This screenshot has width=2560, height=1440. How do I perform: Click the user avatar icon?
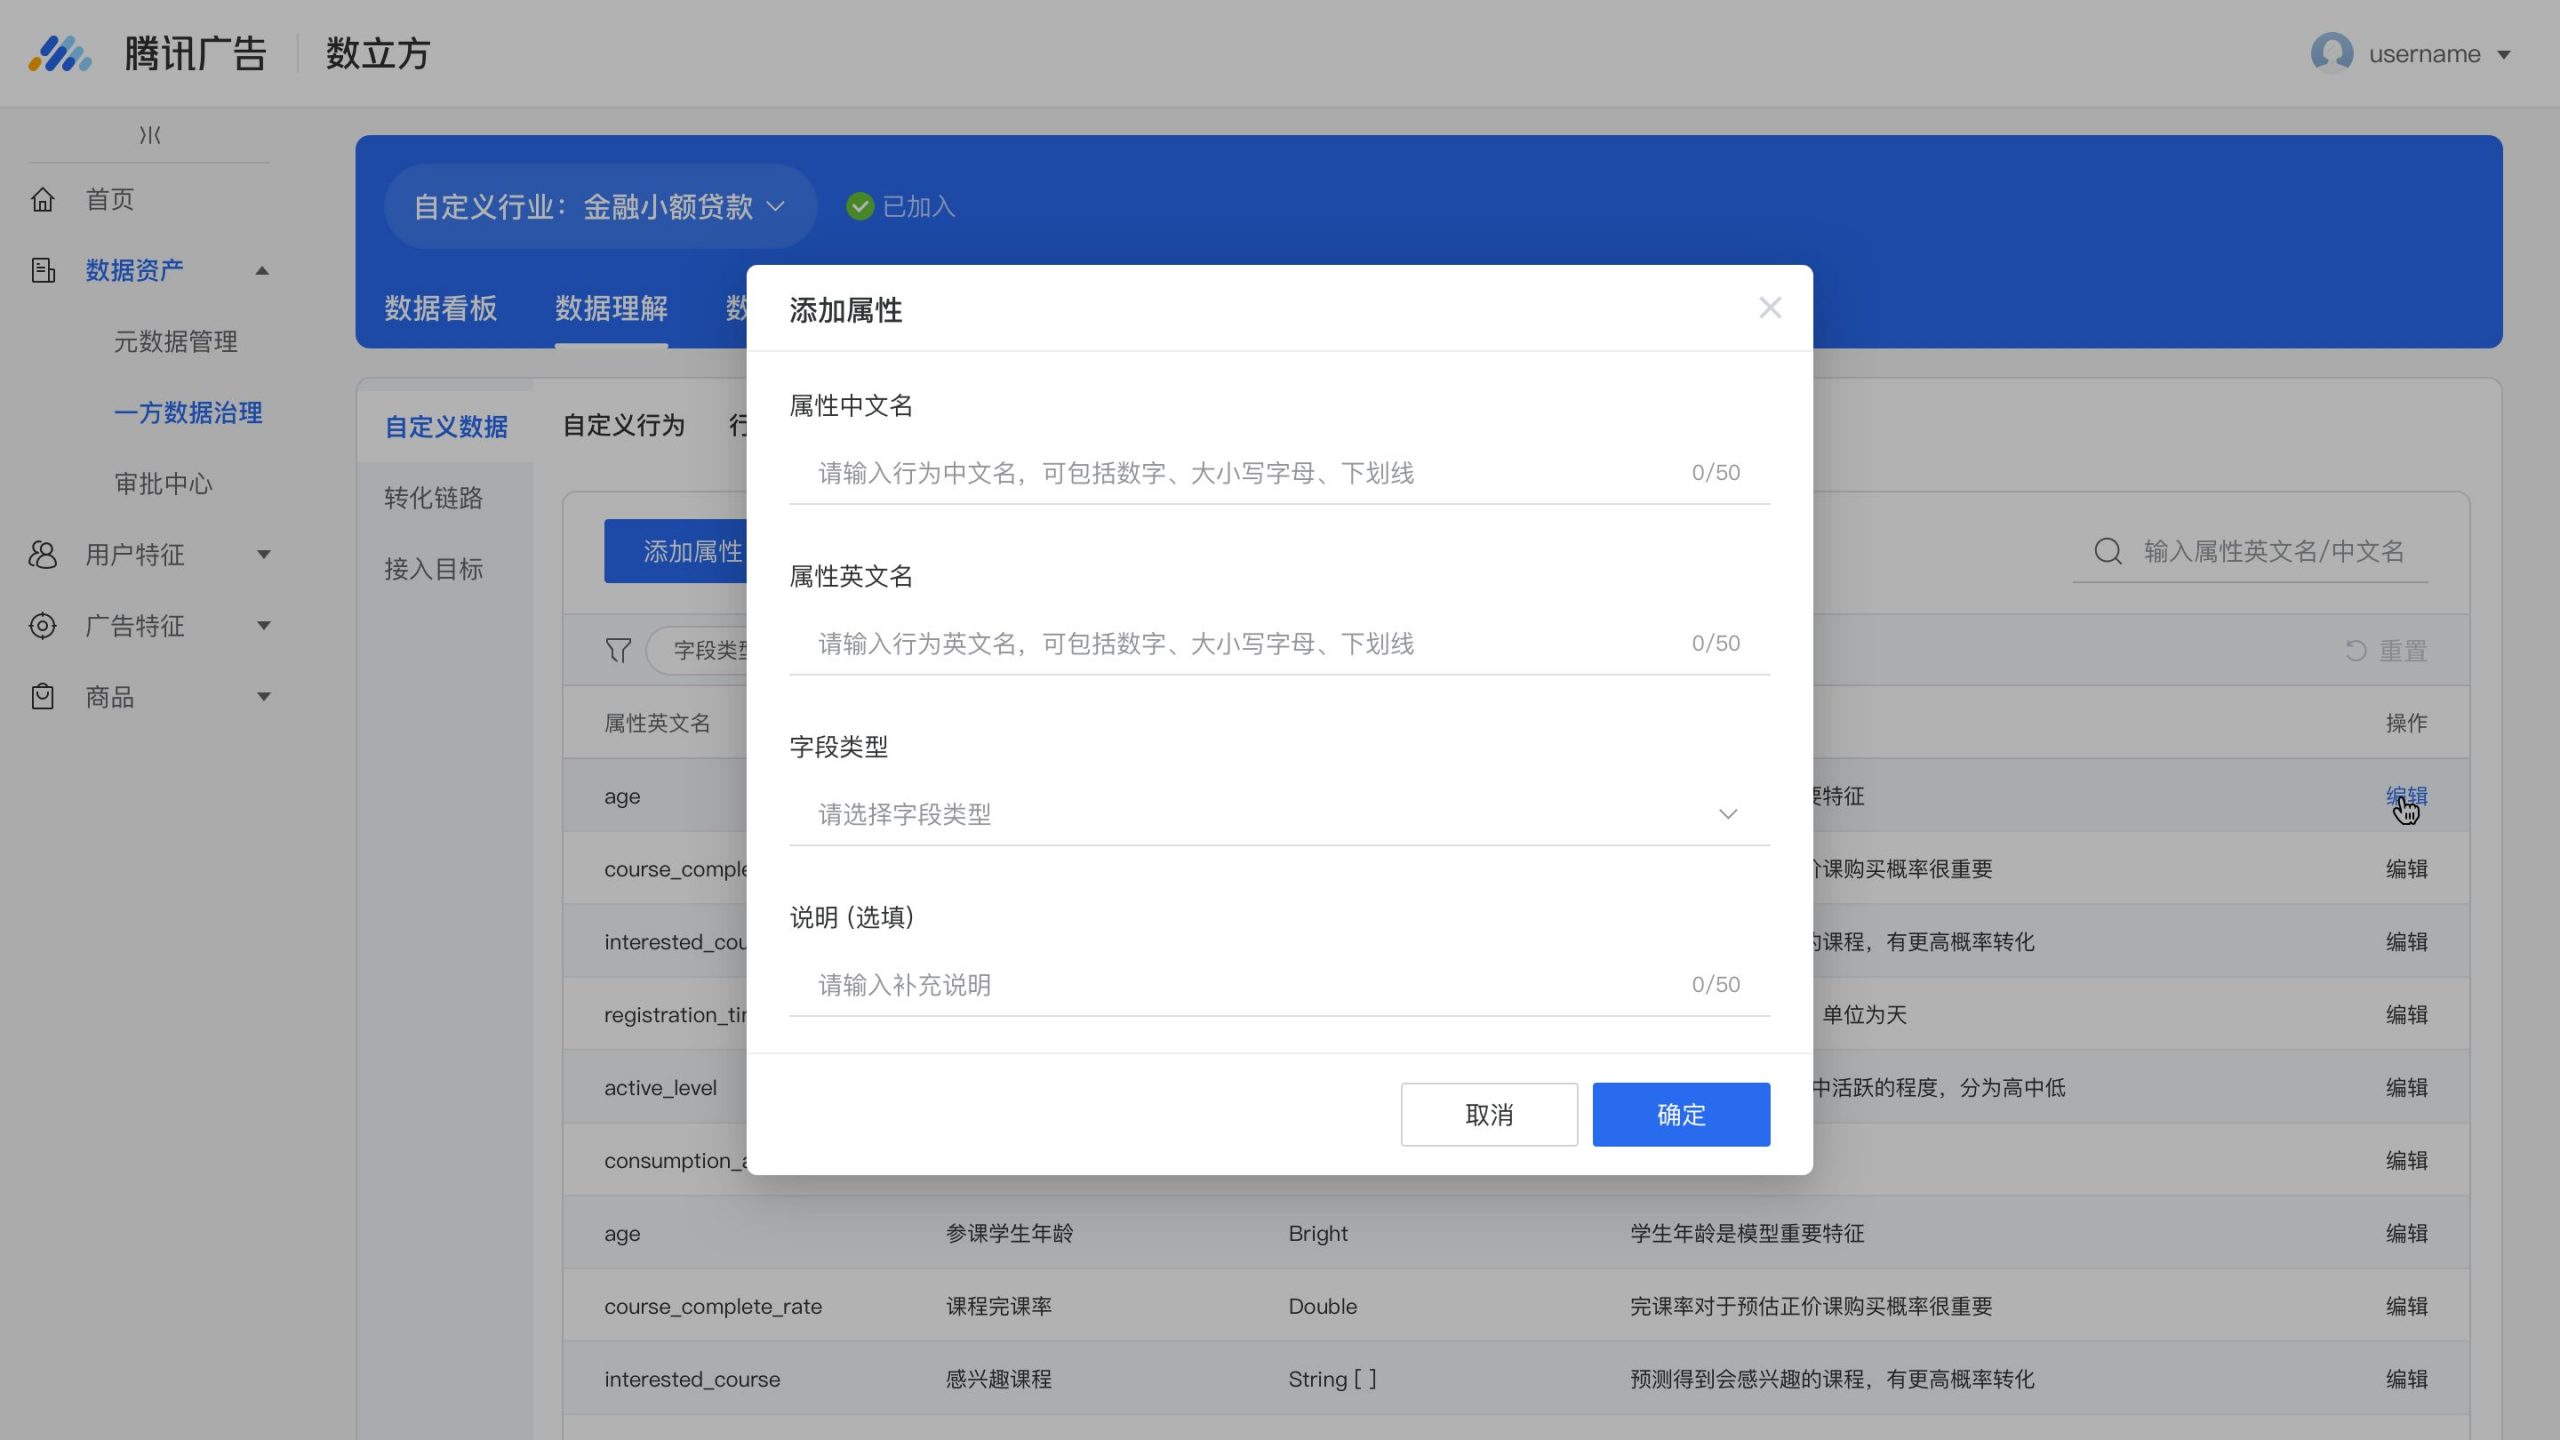[2332, 53]
